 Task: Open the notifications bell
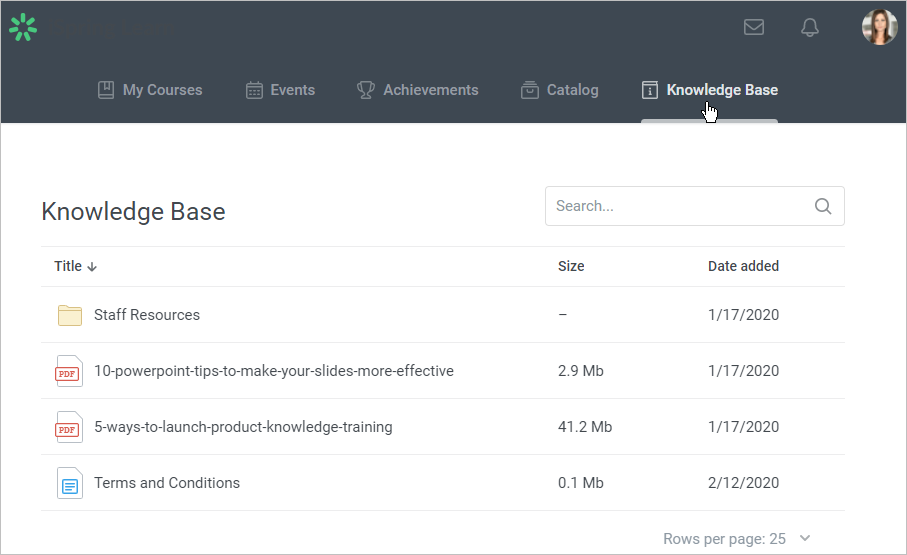point(810,28)
